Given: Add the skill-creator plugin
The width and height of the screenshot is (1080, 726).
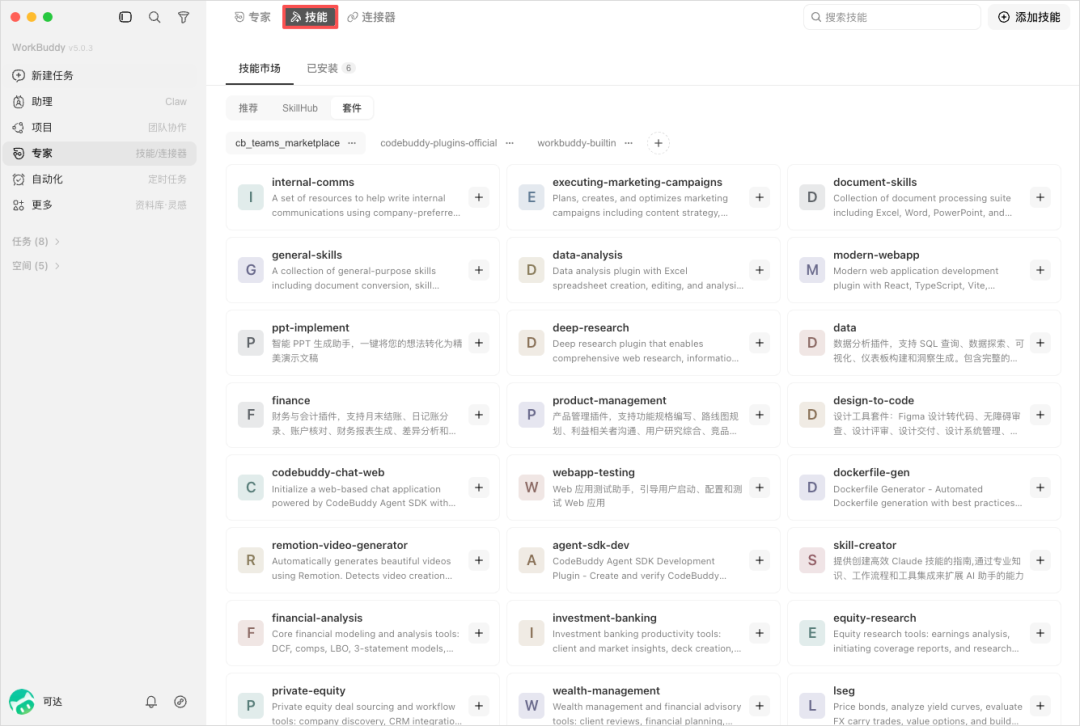Looking at the screenshot, I should [x=1040, y=560].
